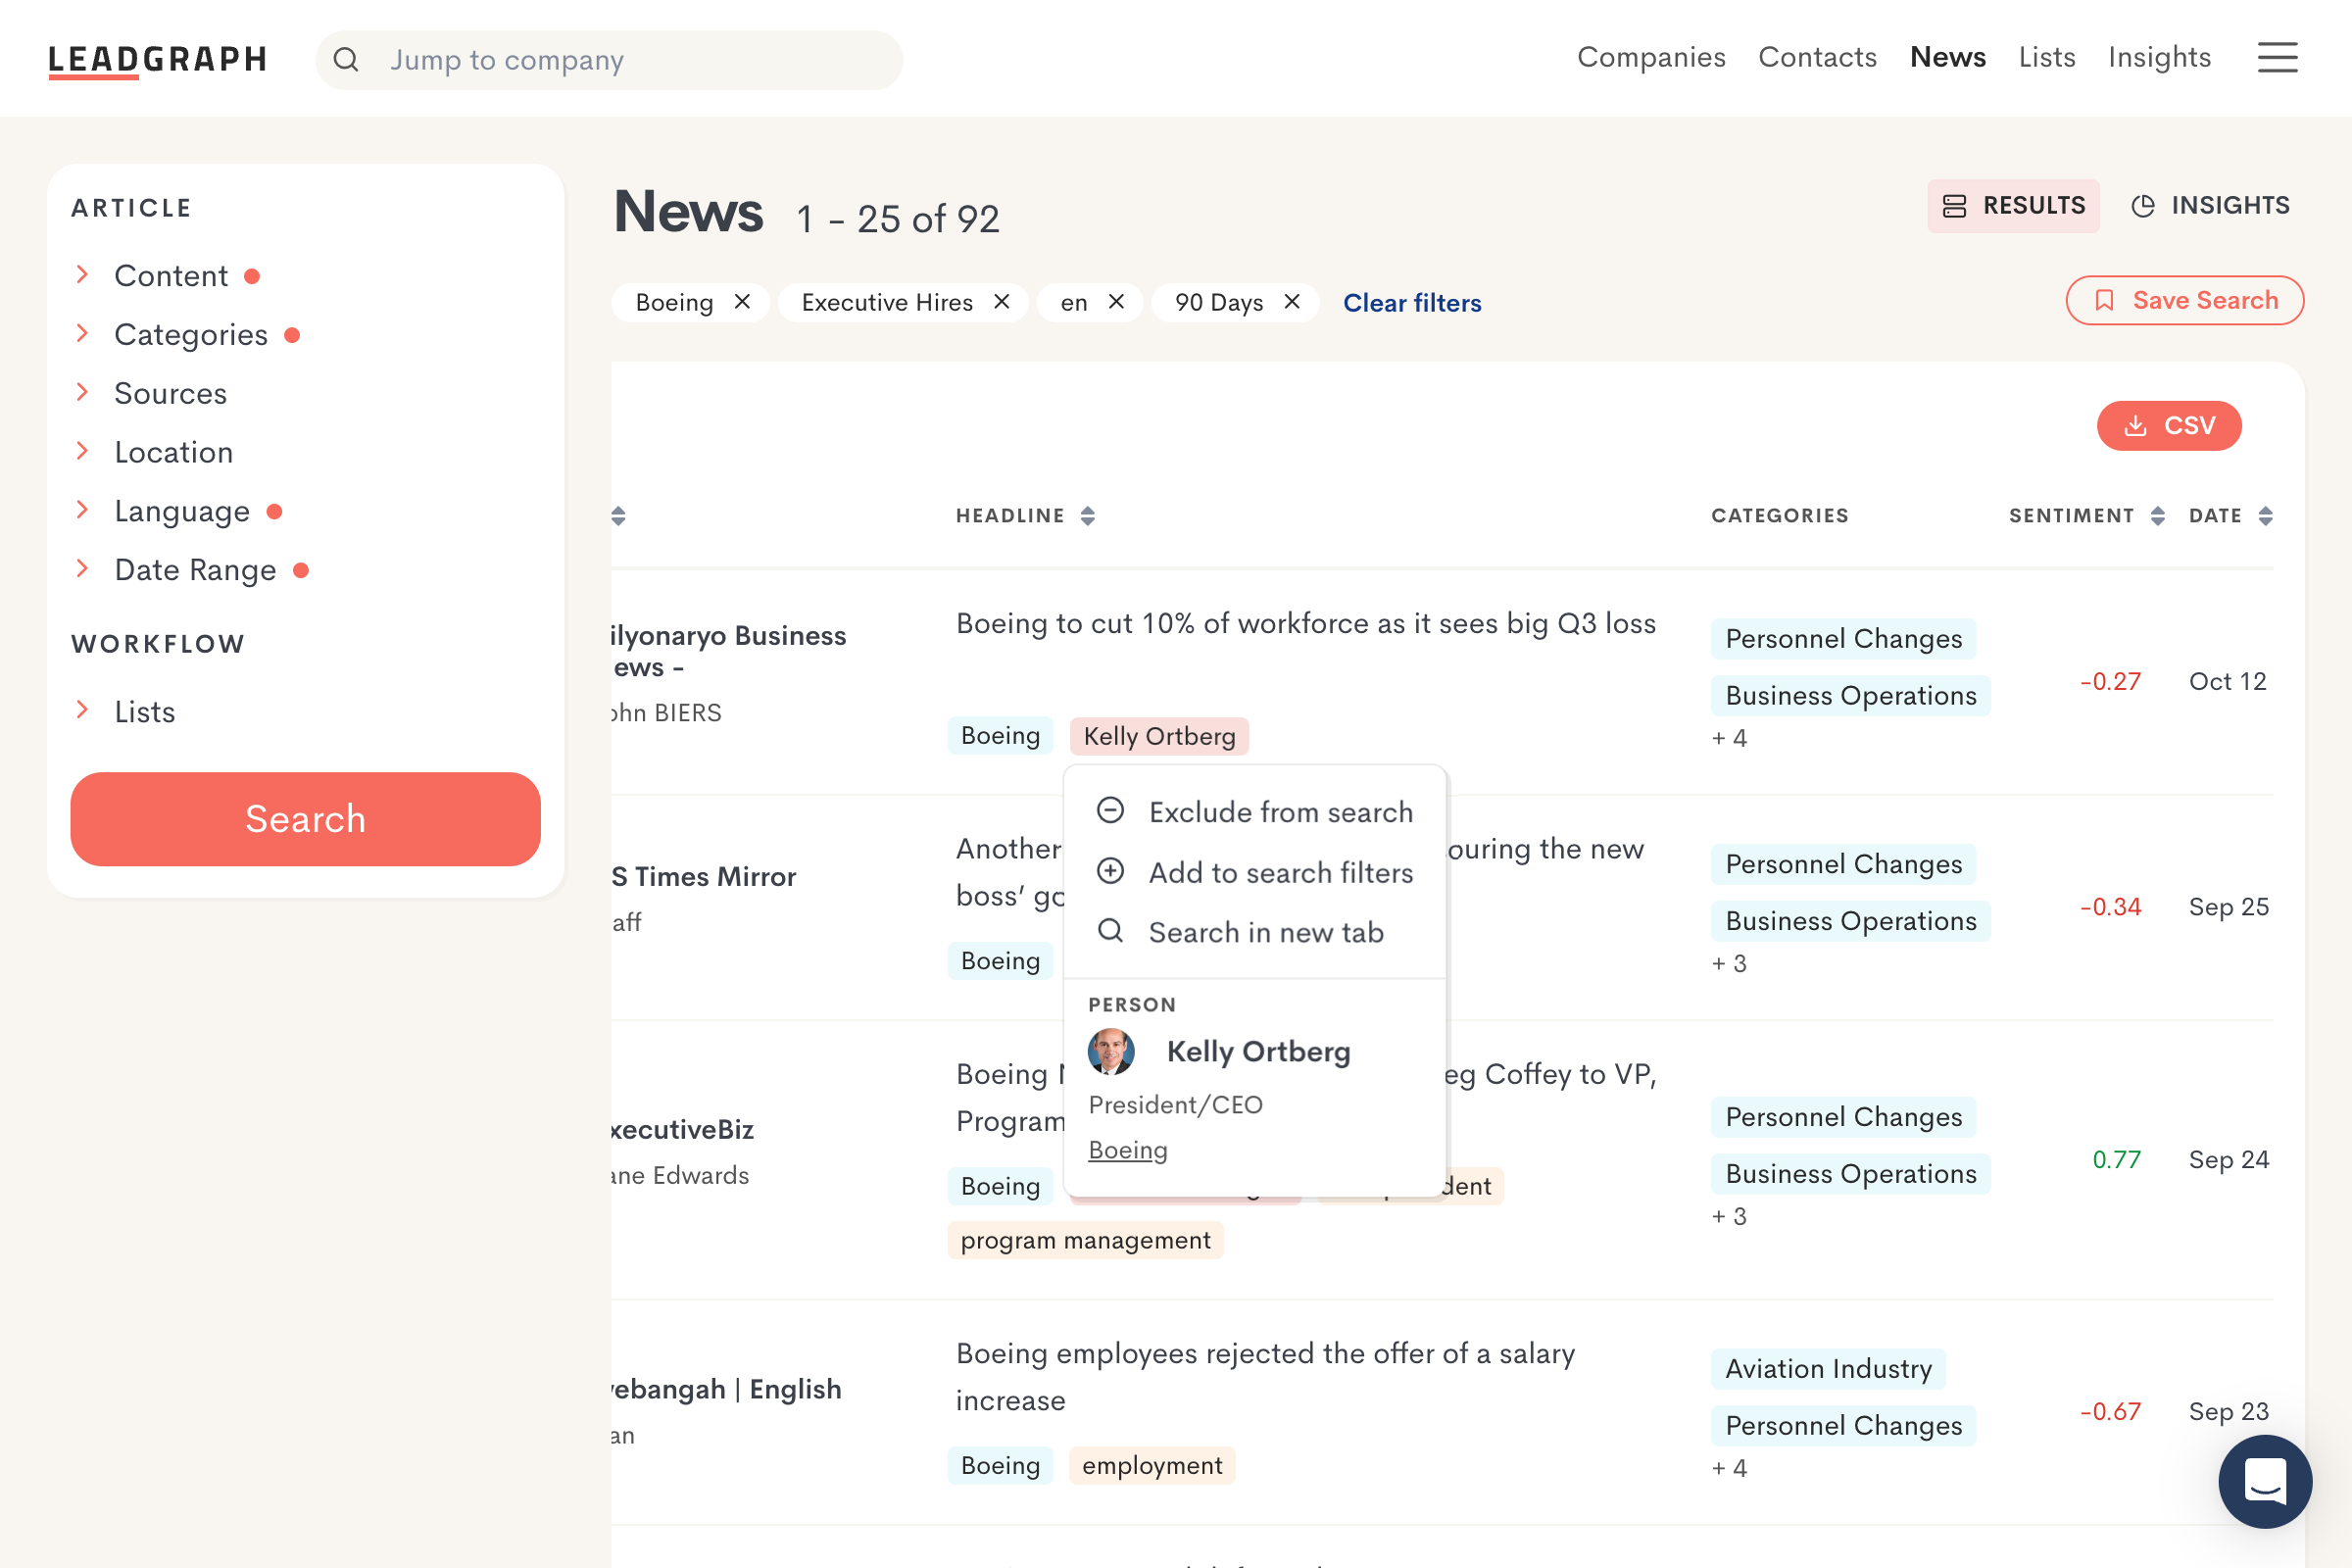This screenshot has height=1568, width=2352.
Task: Expand the Content filter section
Action: tap(170, 276)
